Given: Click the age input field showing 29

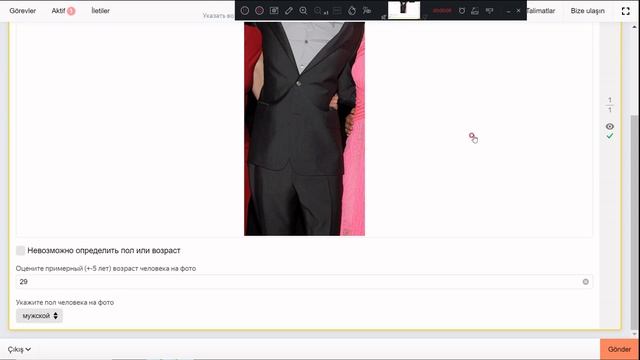Looking at the screenshot, I should (304, 282).
